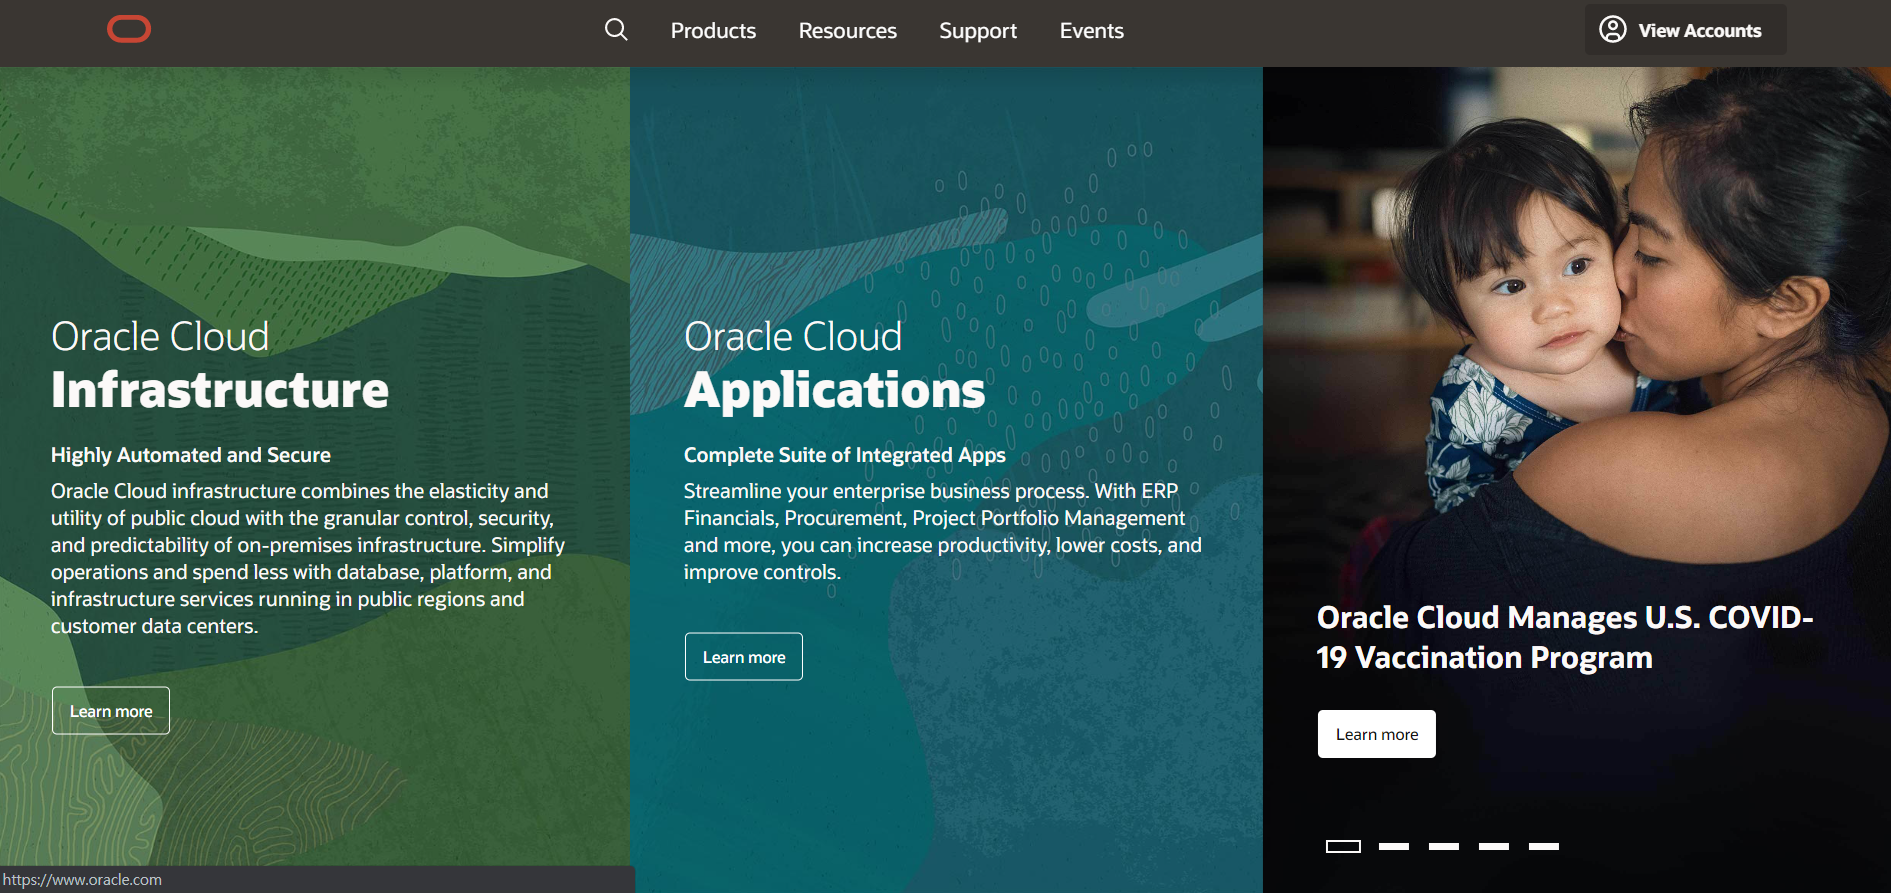Image resolution: width=1891 pixels, height=893 pixels.
Task: Open the Events menu
Action: 1092,31
